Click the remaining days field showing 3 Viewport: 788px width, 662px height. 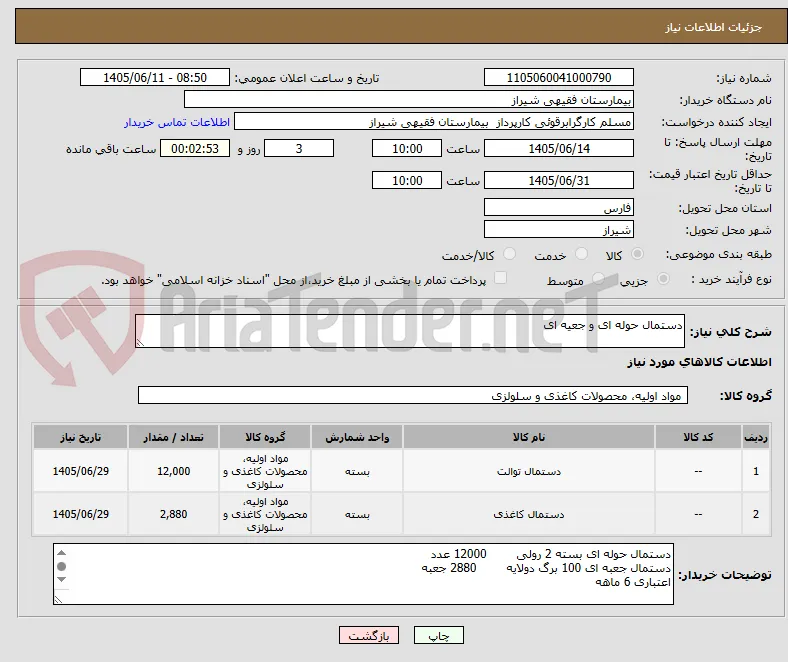pyautogui.click(x=299, y=148)
